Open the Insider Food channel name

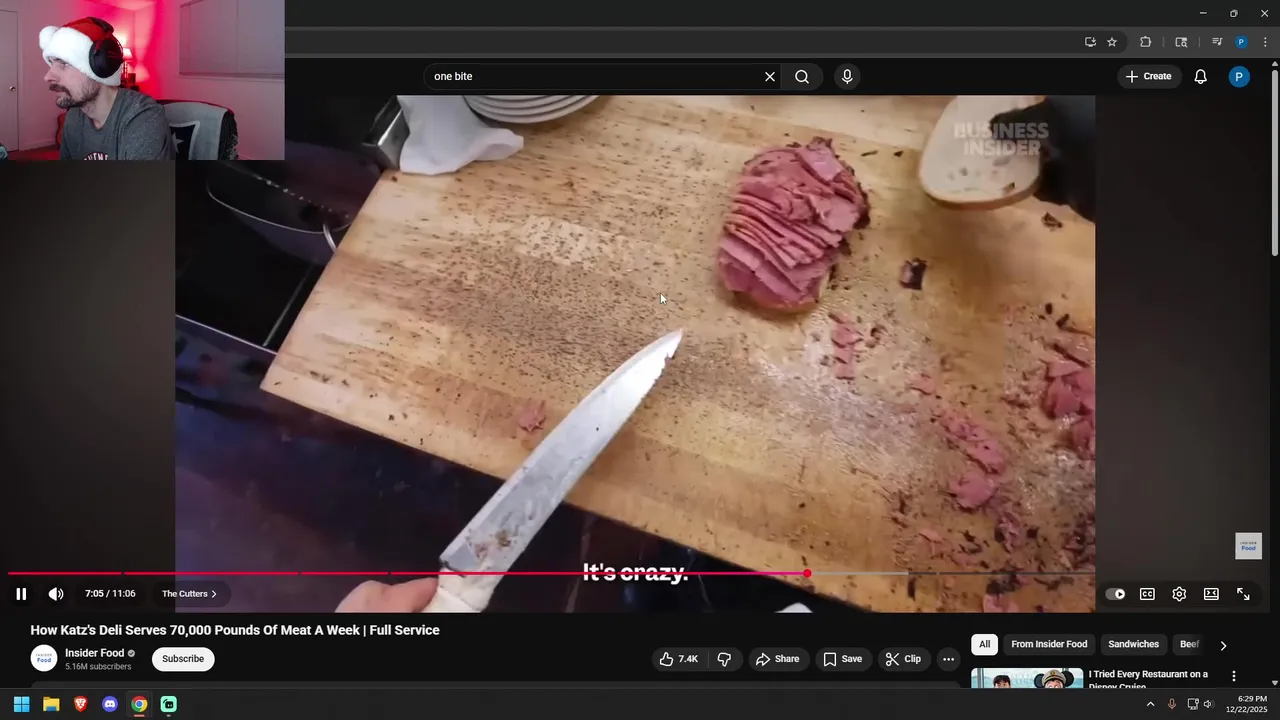pyautogui.click(x=95, y=653)
